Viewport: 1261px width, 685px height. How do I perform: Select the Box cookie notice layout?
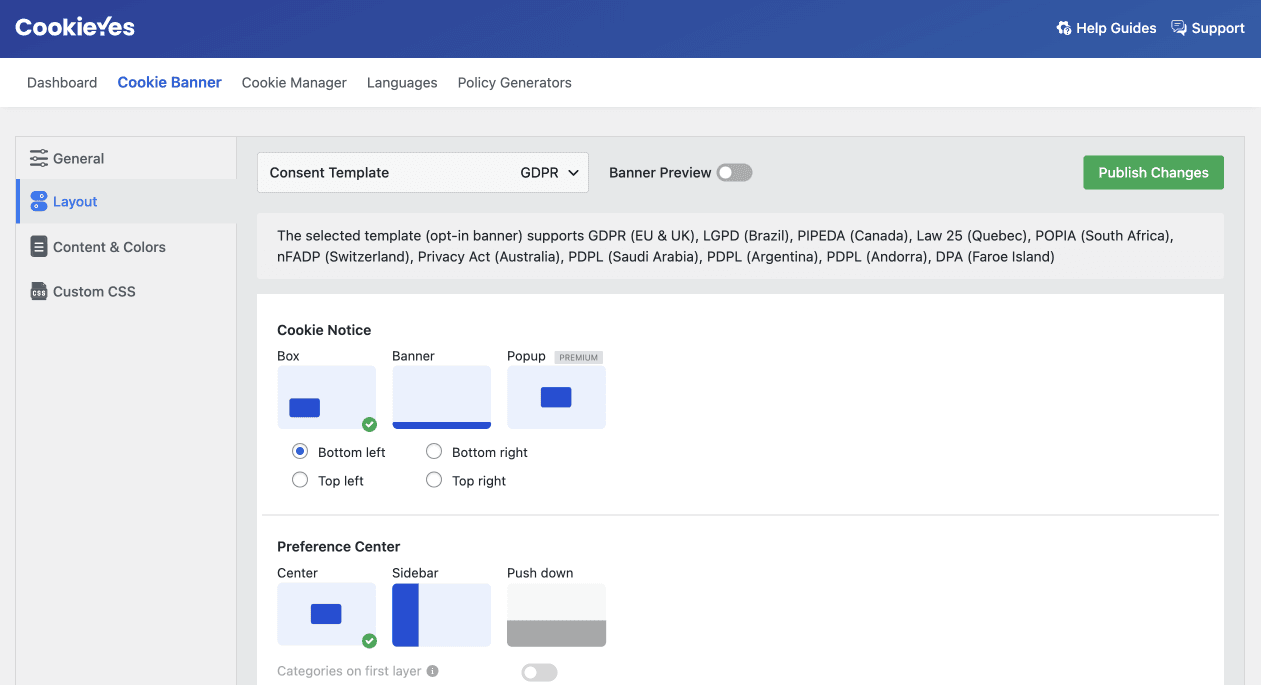[327, 397]
